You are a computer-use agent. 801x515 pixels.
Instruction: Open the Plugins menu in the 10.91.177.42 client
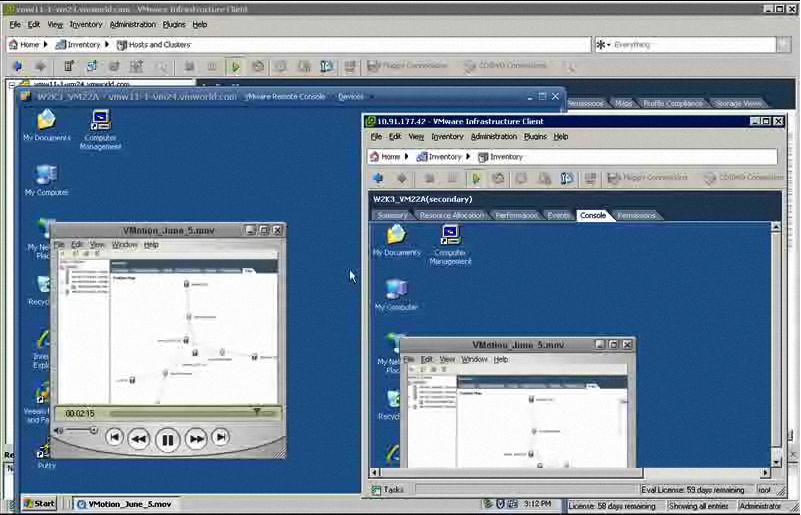pos(535,136)
